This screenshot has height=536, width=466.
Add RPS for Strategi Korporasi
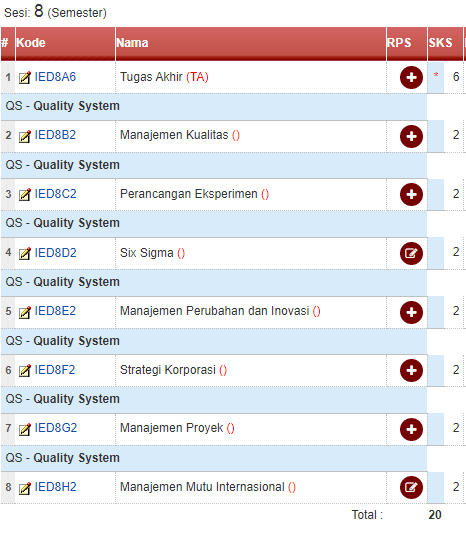pyautogui.click(x=411, y=370)
